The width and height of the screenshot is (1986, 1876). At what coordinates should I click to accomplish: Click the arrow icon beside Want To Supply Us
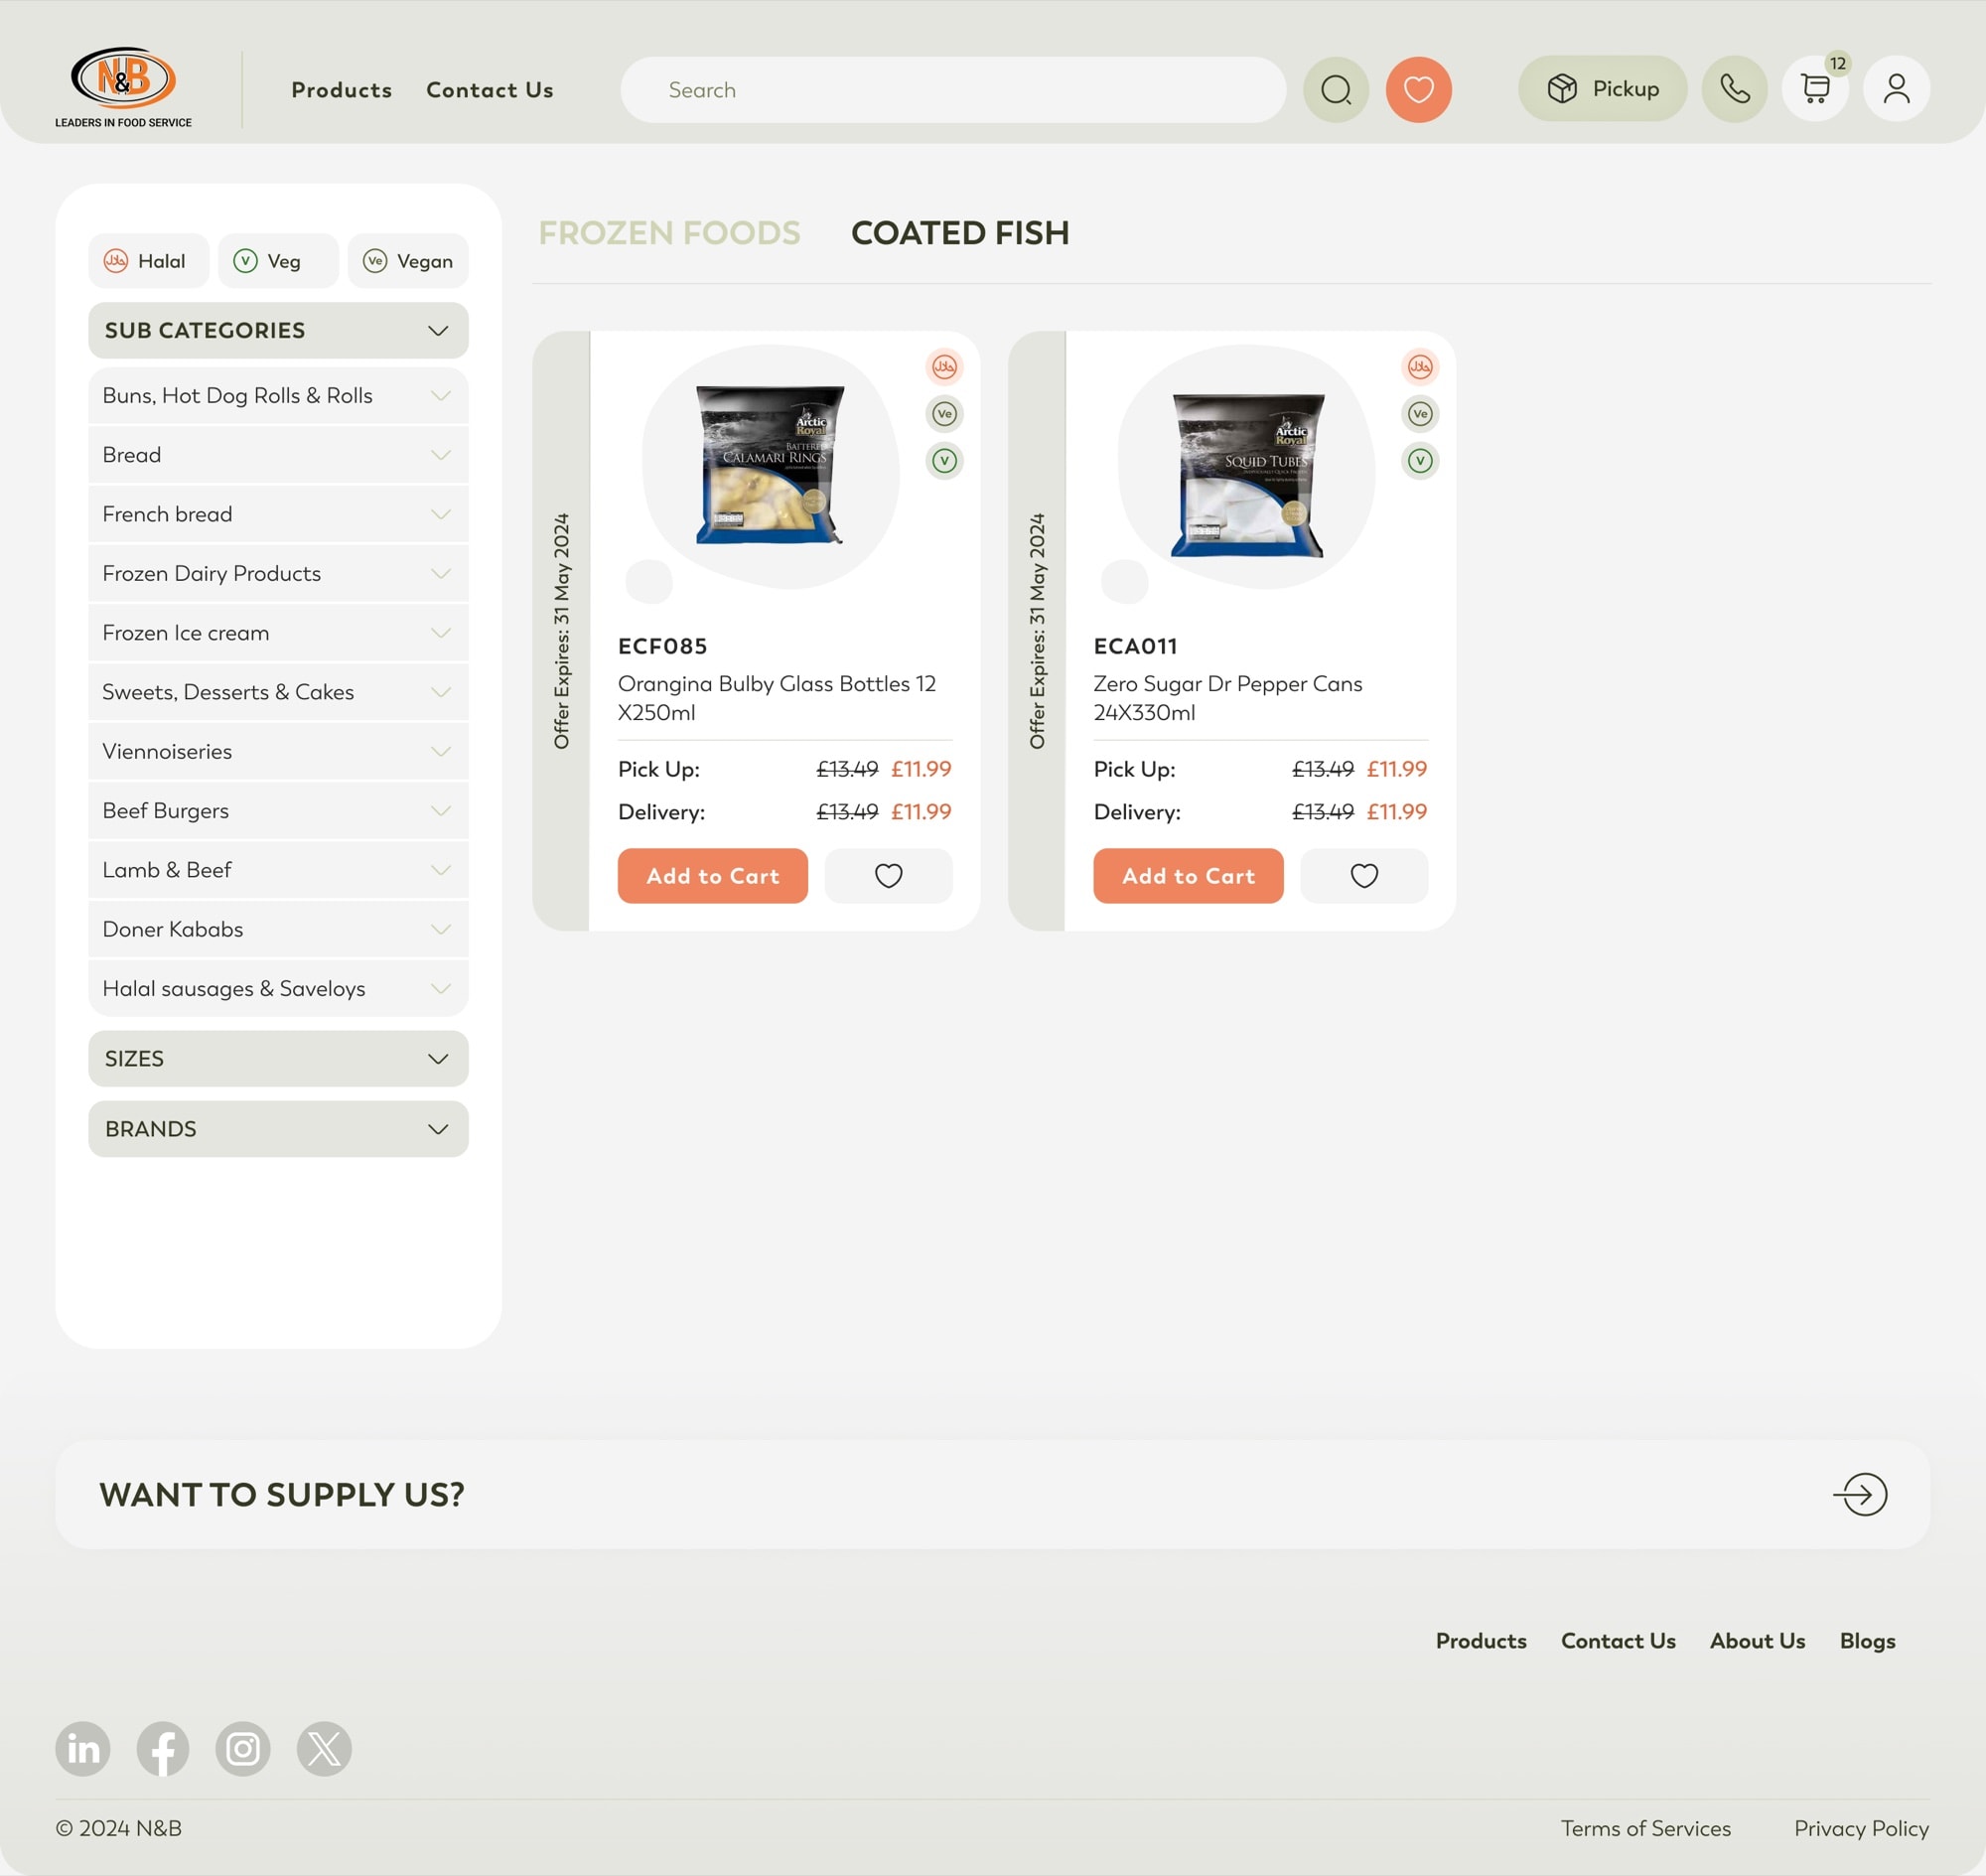(1861, 1495)
